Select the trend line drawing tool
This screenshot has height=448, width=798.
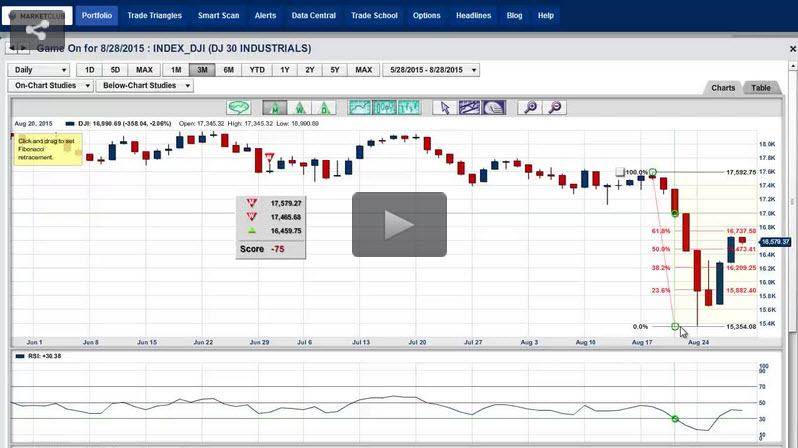(x=469, y=107)
